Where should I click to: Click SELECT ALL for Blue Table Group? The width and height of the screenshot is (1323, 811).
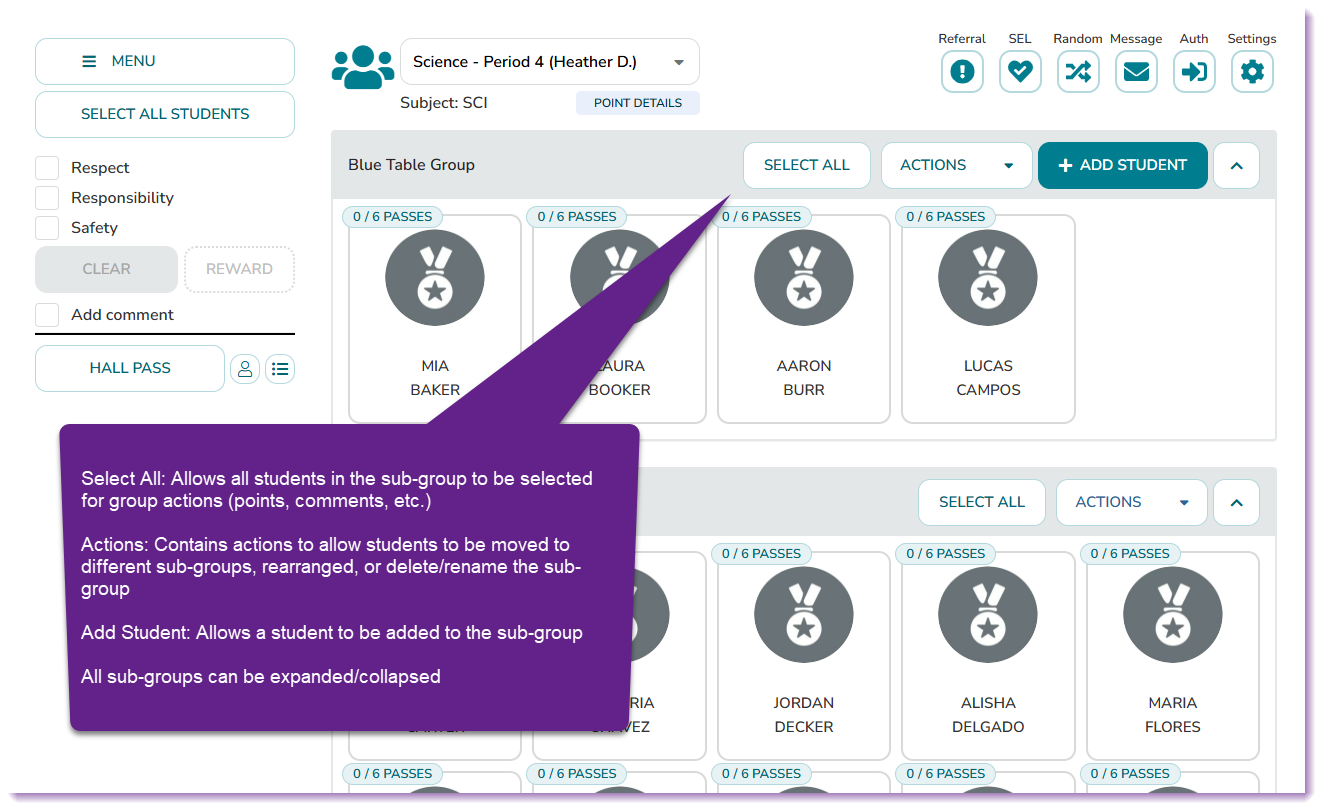807,165
